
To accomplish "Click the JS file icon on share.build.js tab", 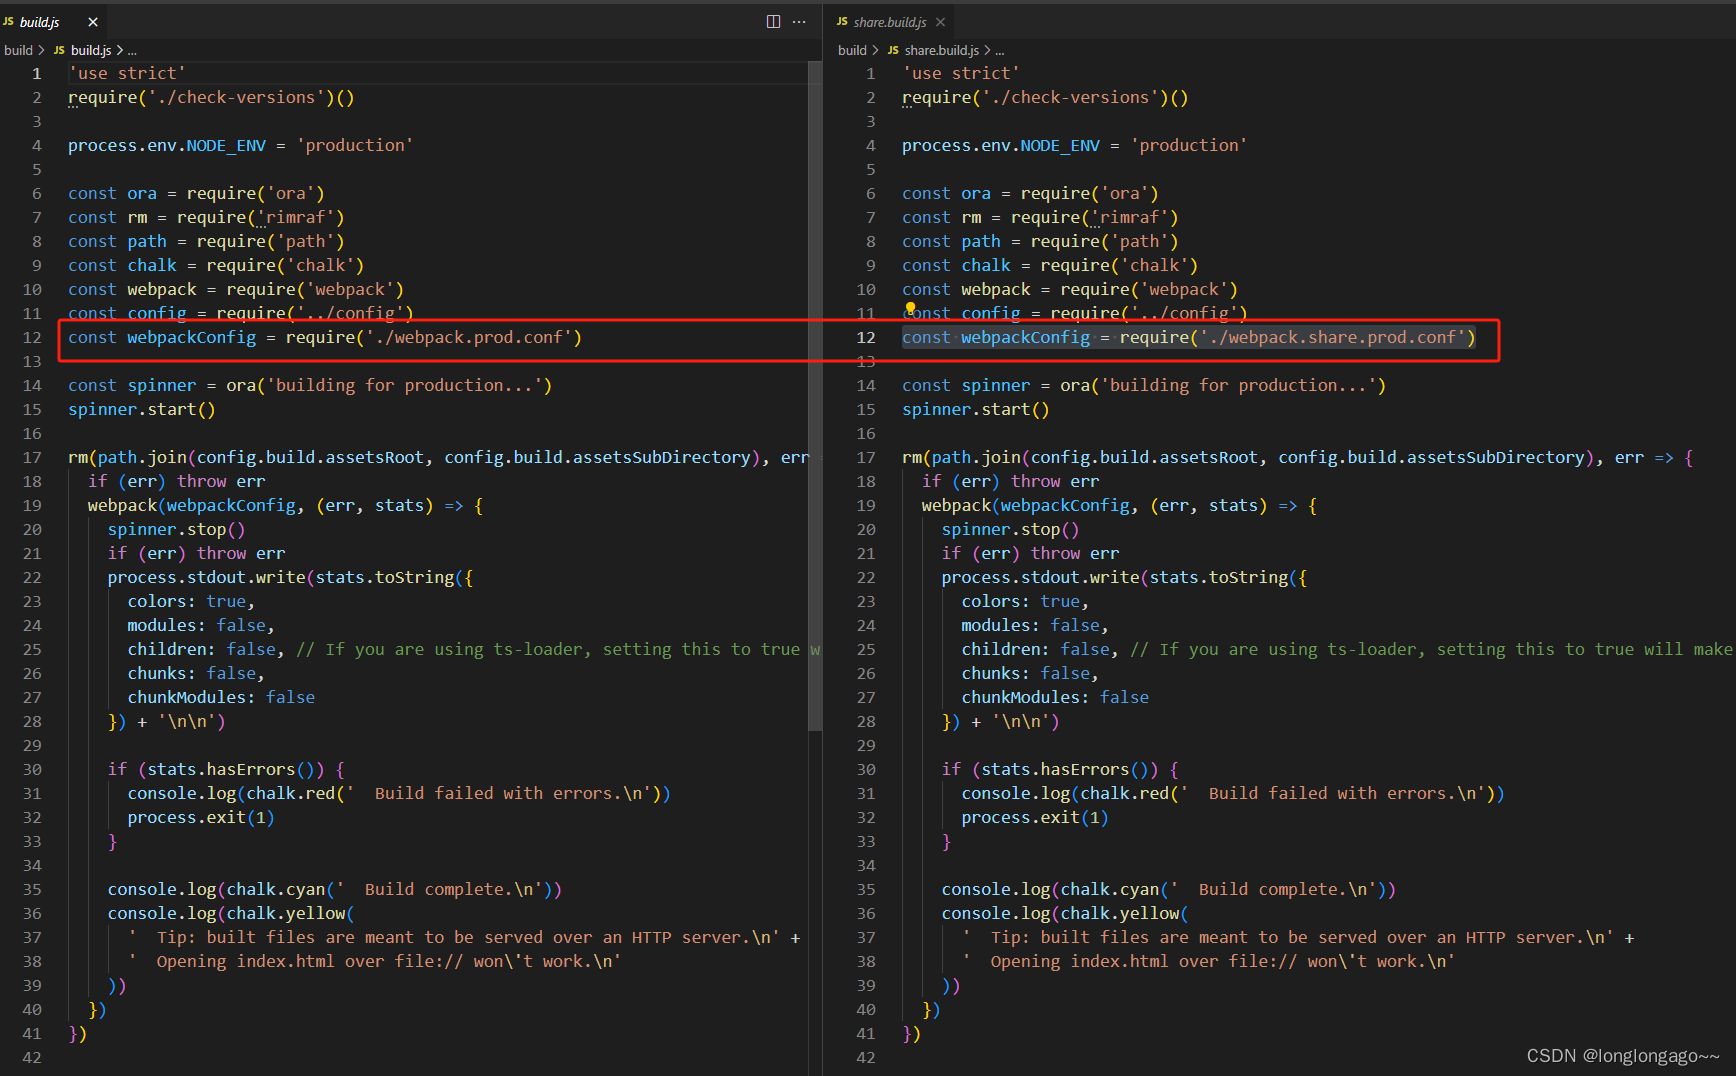I will point(842,22).
